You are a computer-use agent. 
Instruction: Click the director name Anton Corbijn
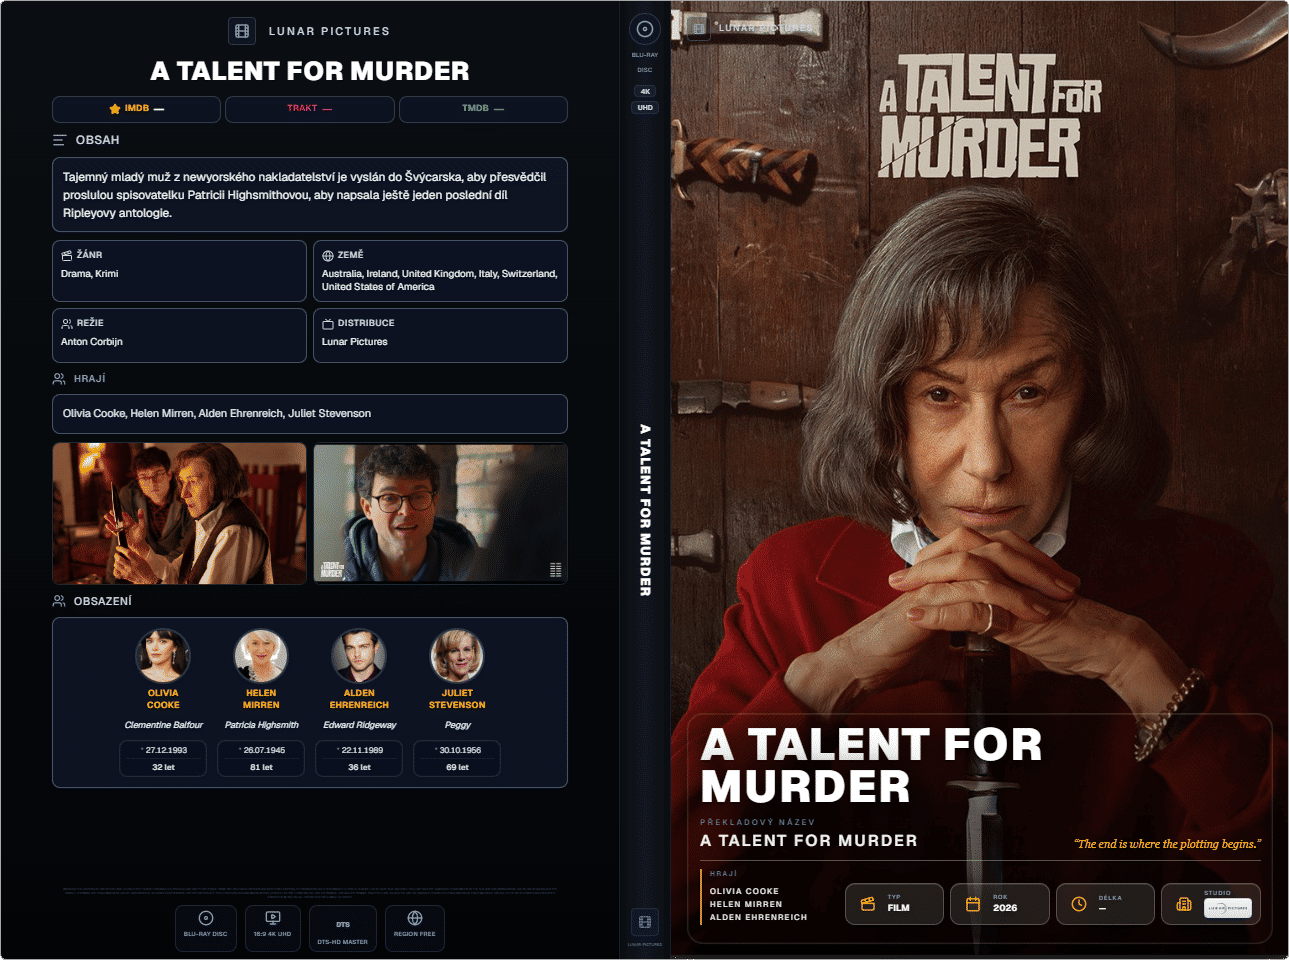click(92, 342)
